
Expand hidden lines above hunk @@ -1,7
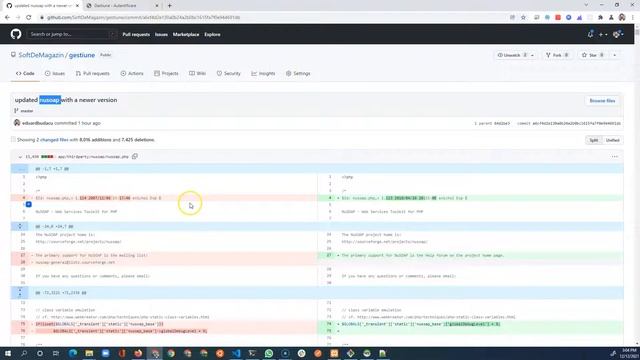coord(20,169)
